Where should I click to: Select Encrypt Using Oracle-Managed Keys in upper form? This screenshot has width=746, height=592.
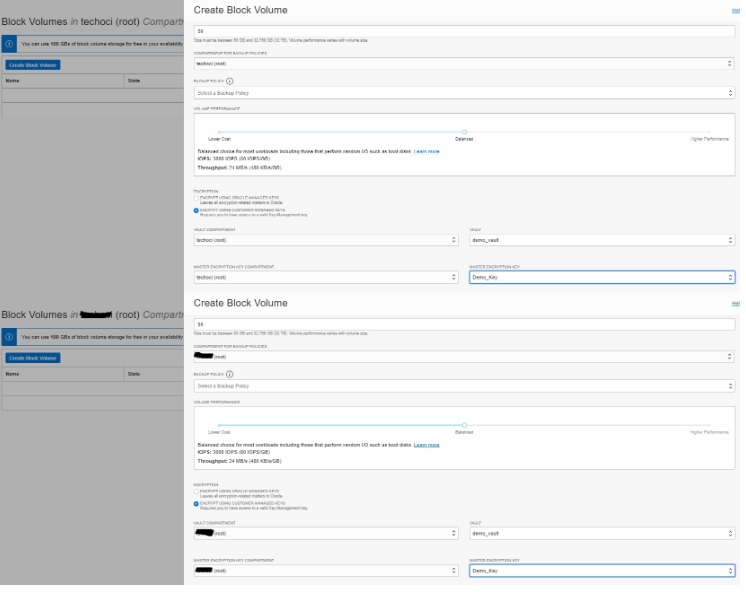[196, 198]
